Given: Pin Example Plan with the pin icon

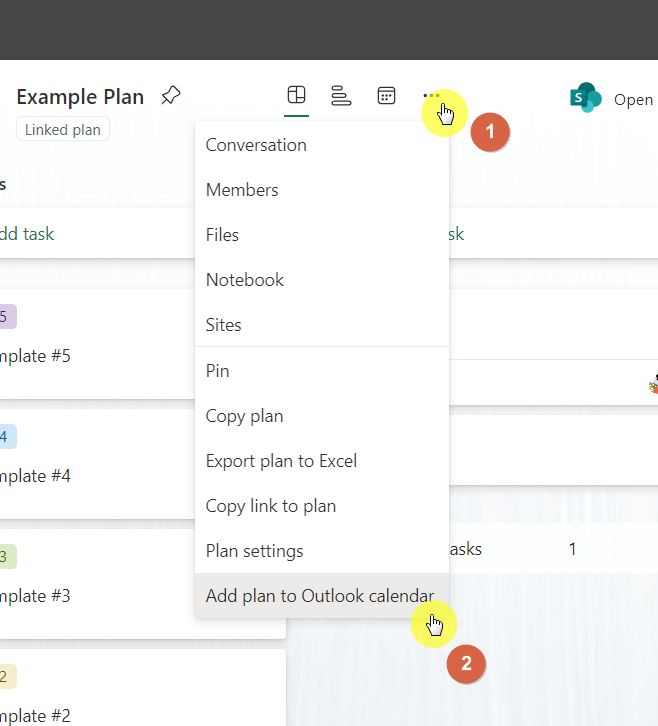Looking at the screenshot, I should tap(171, 95).
